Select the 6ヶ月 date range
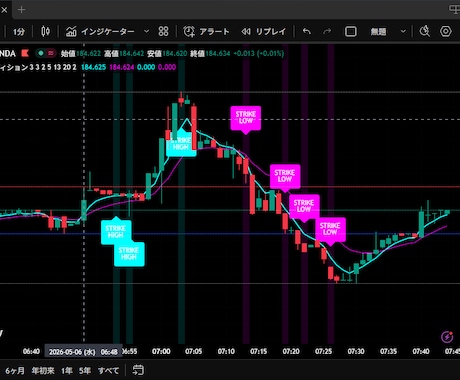460x380 pixels. [x=15, y=370]
